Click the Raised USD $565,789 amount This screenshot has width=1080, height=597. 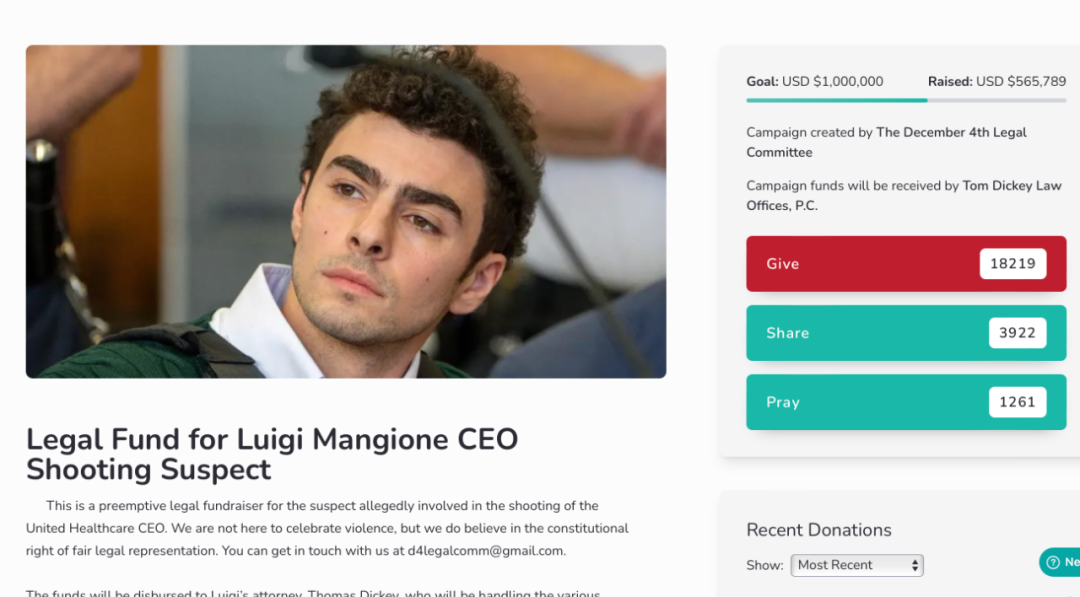[x=997, y=81]
